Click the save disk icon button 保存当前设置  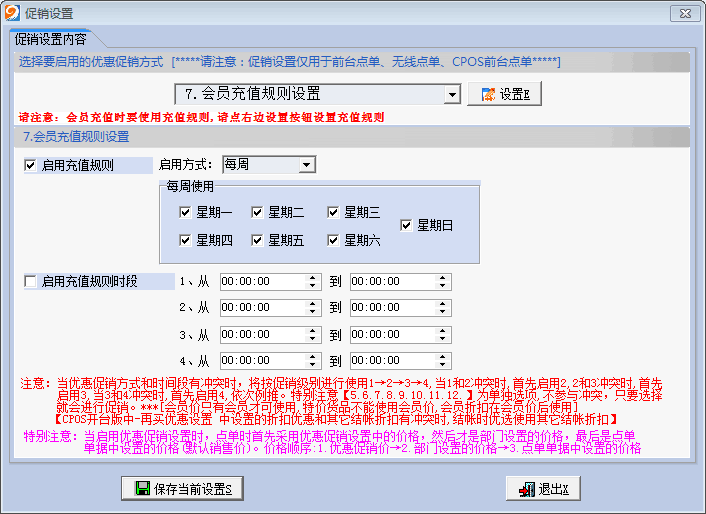click(183, 488)
